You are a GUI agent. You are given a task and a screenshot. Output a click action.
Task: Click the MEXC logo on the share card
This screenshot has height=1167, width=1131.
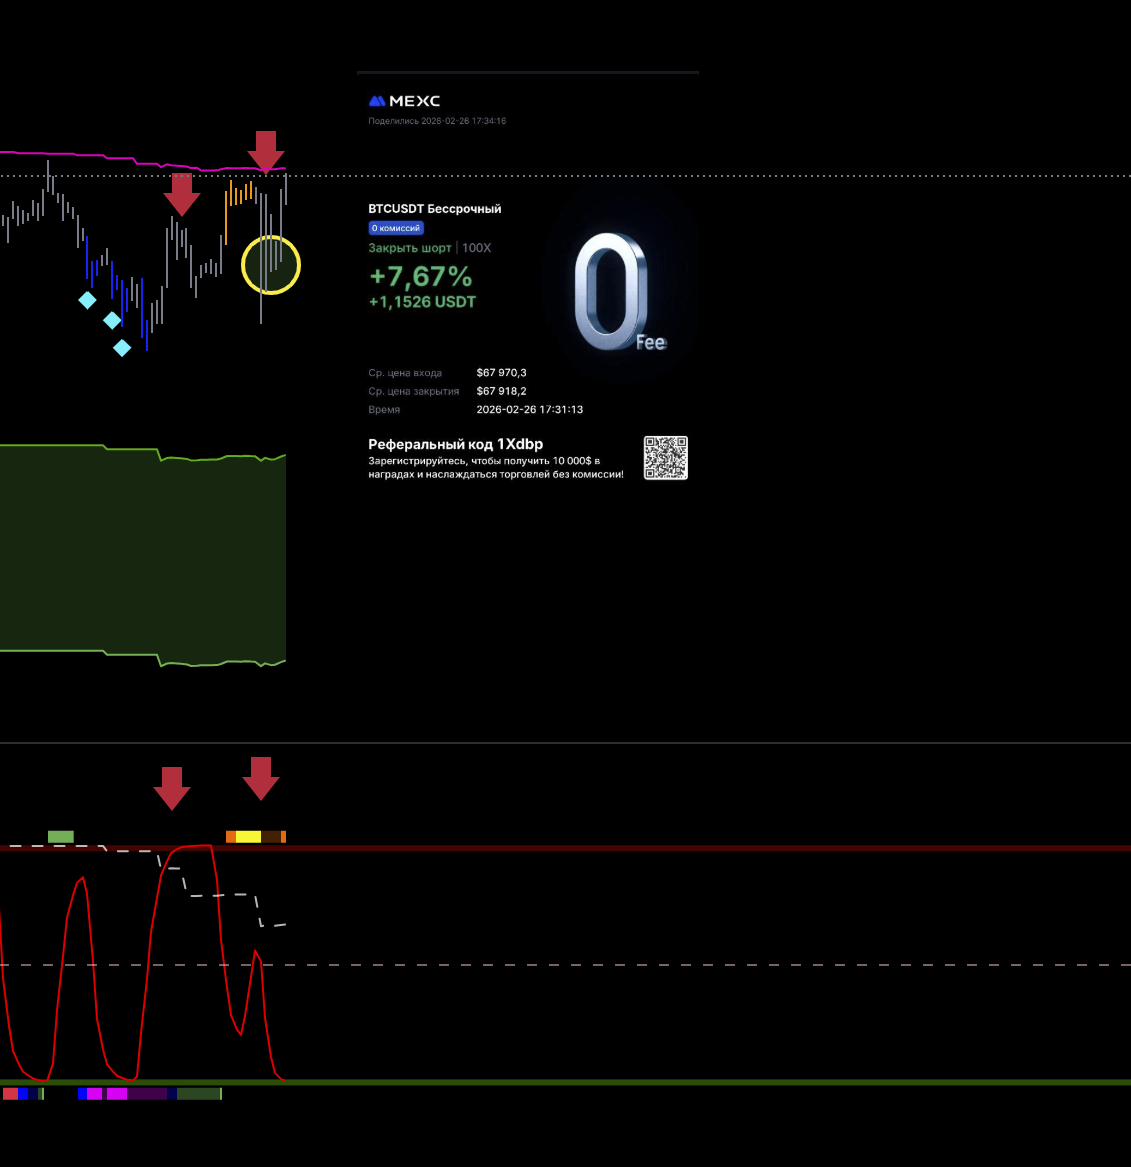(404, 101)
